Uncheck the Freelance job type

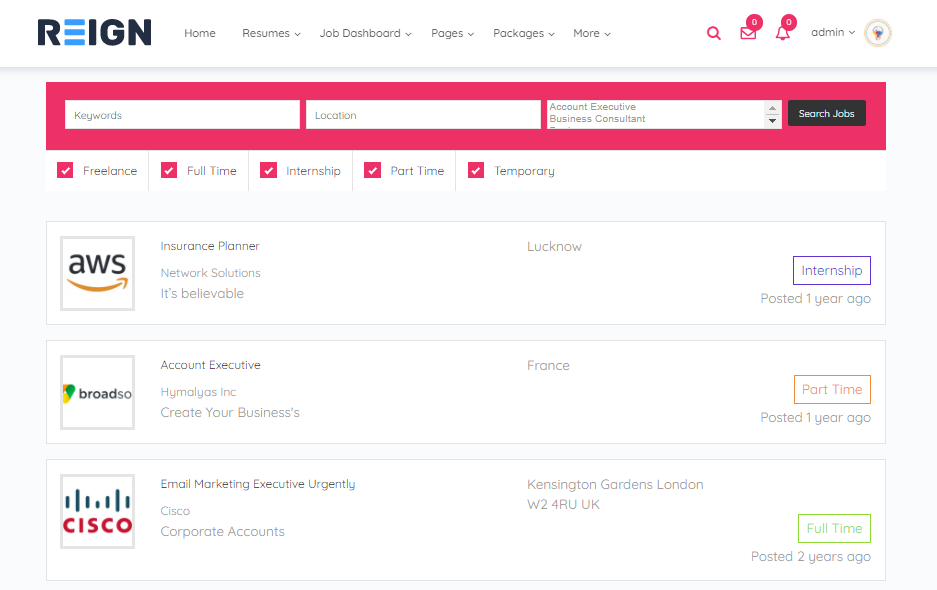pyautogui.click(x=65, y=170)
